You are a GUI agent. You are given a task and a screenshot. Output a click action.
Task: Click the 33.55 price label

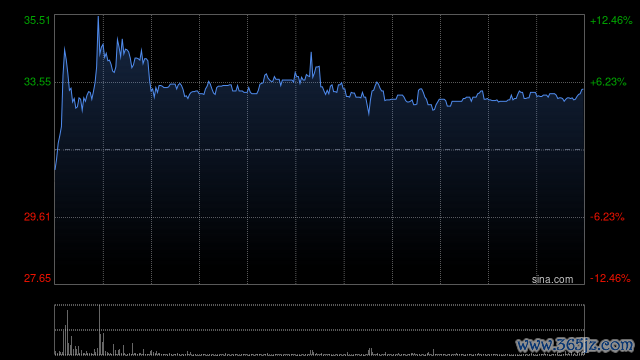coord(37,82)
